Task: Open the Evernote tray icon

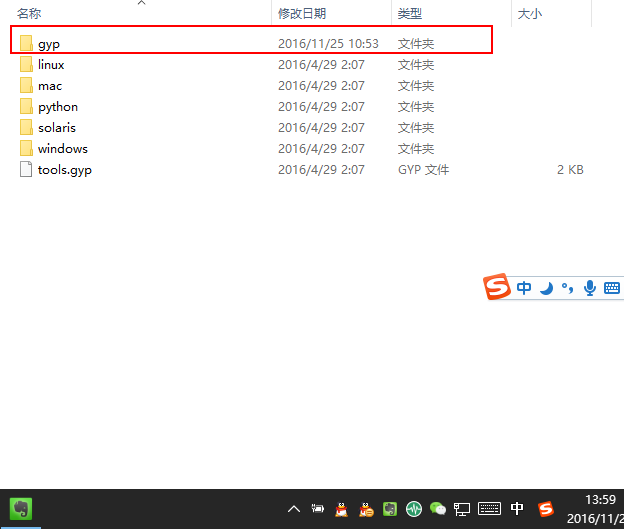Action: pyautogui.click(x=390, y=509)
